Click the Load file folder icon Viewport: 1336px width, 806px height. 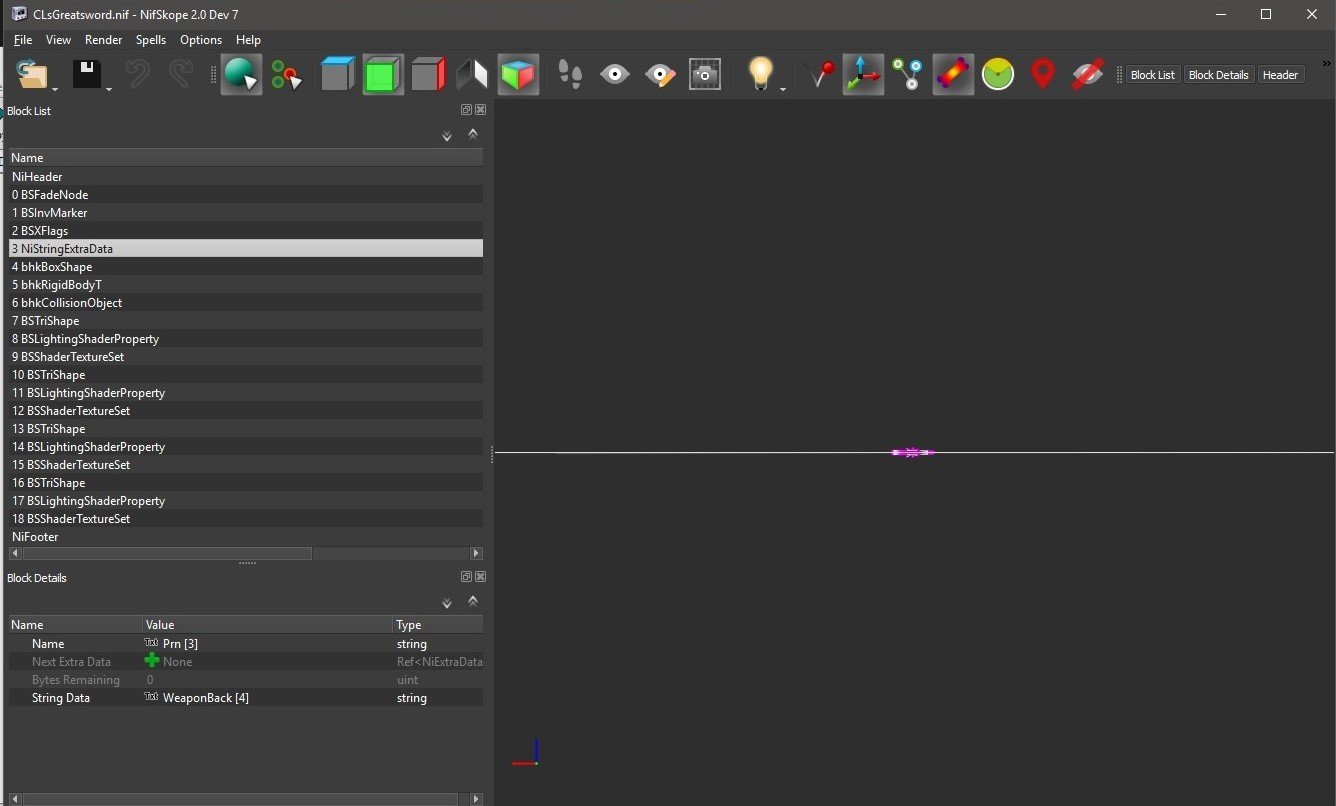click(33, 75)
